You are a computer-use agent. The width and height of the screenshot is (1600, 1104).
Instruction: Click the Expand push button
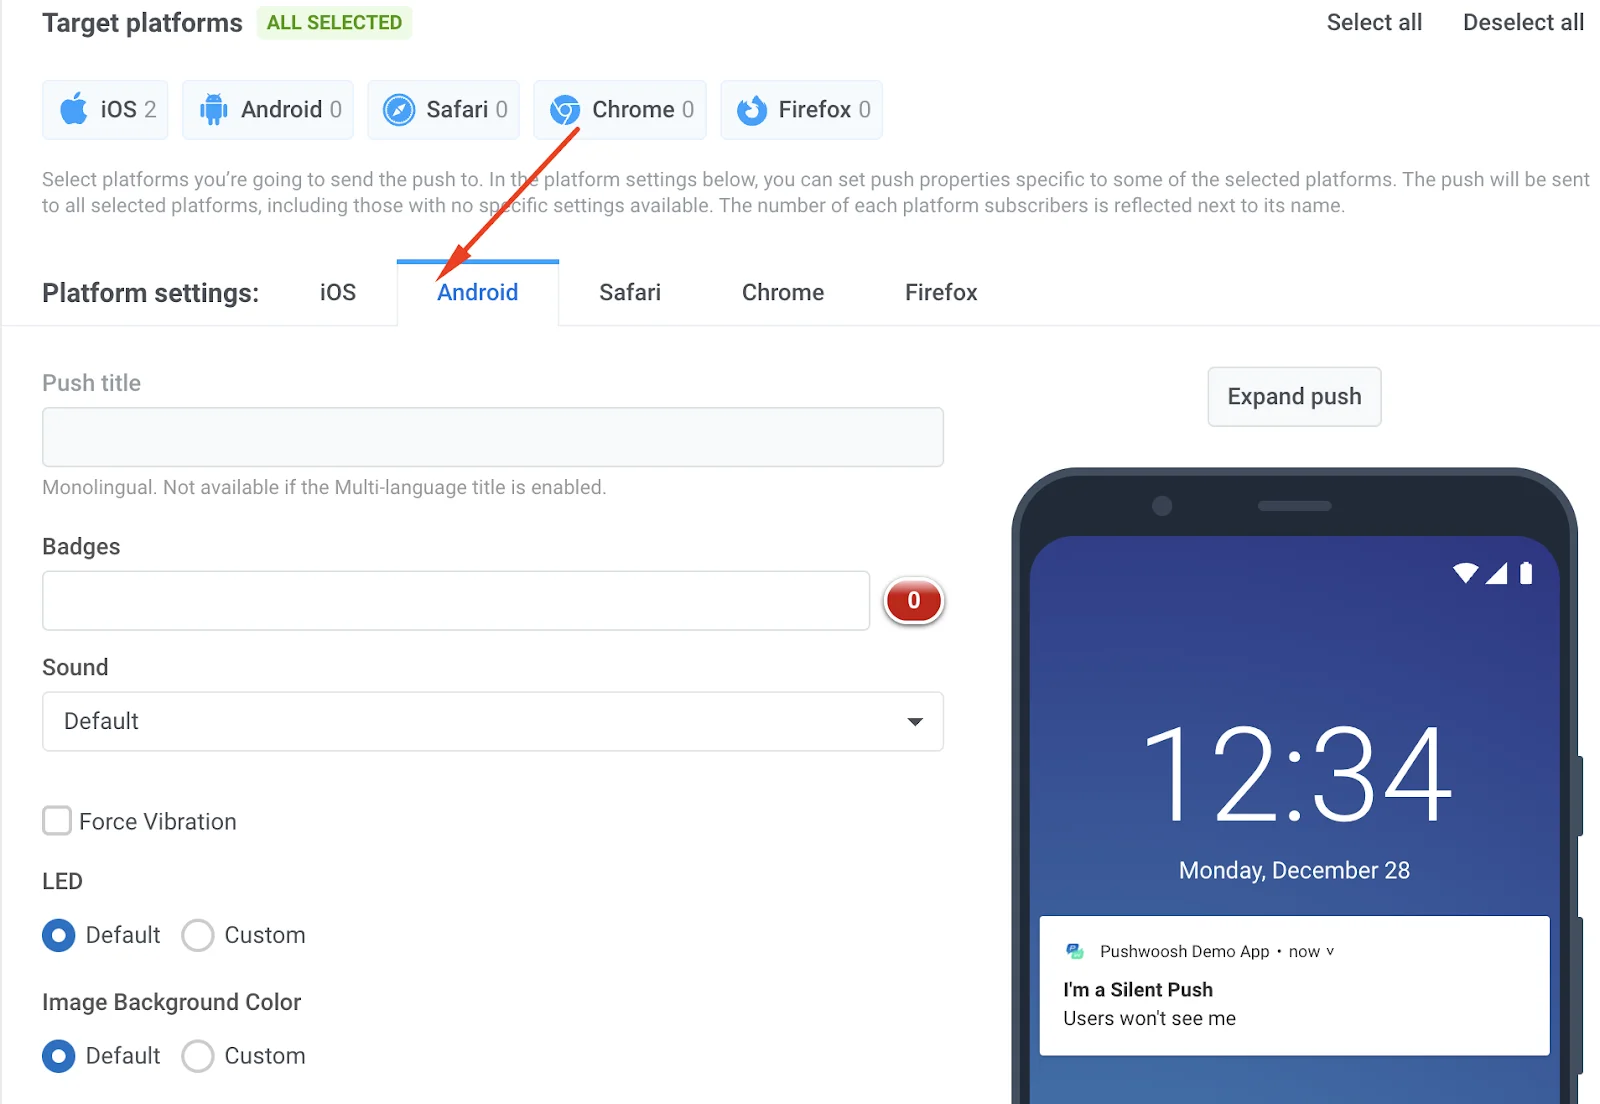pyautogui.click(x=1294, y=397)
